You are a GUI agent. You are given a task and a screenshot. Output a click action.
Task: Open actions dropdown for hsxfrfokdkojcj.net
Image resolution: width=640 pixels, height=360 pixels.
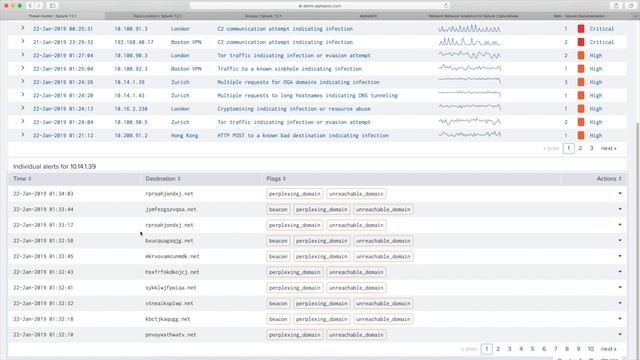pos(620,271)
